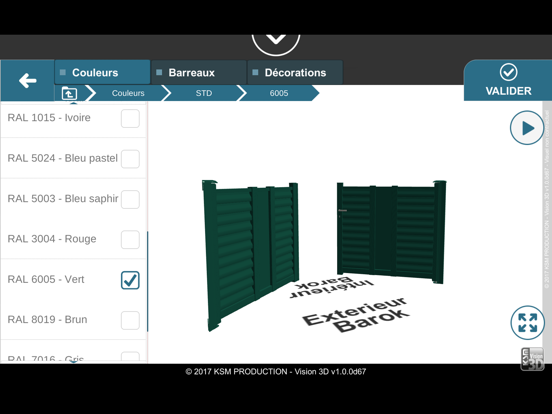
Task: Confirm selection with VALIDER button
Action: coord(508,81)
